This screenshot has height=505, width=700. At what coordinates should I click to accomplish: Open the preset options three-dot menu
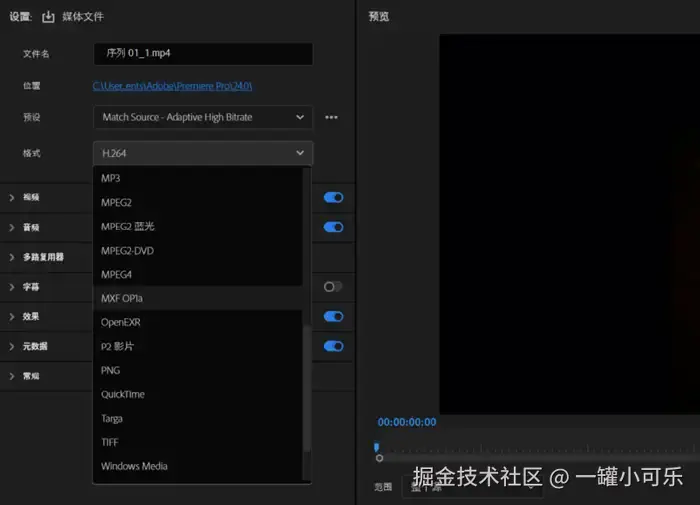tap(331, 117)
